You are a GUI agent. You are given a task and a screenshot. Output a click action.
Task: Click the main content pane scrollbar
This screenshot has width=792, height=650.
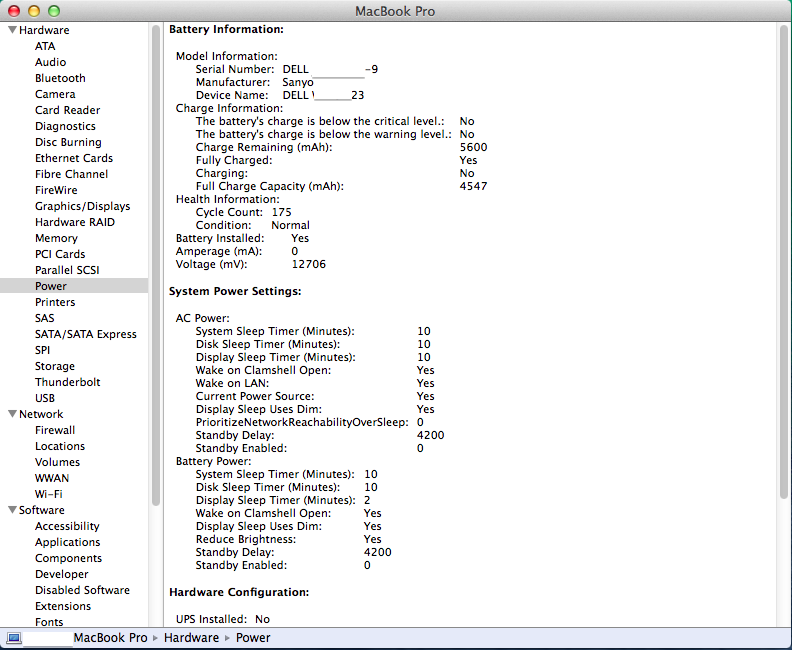point(783,300)
